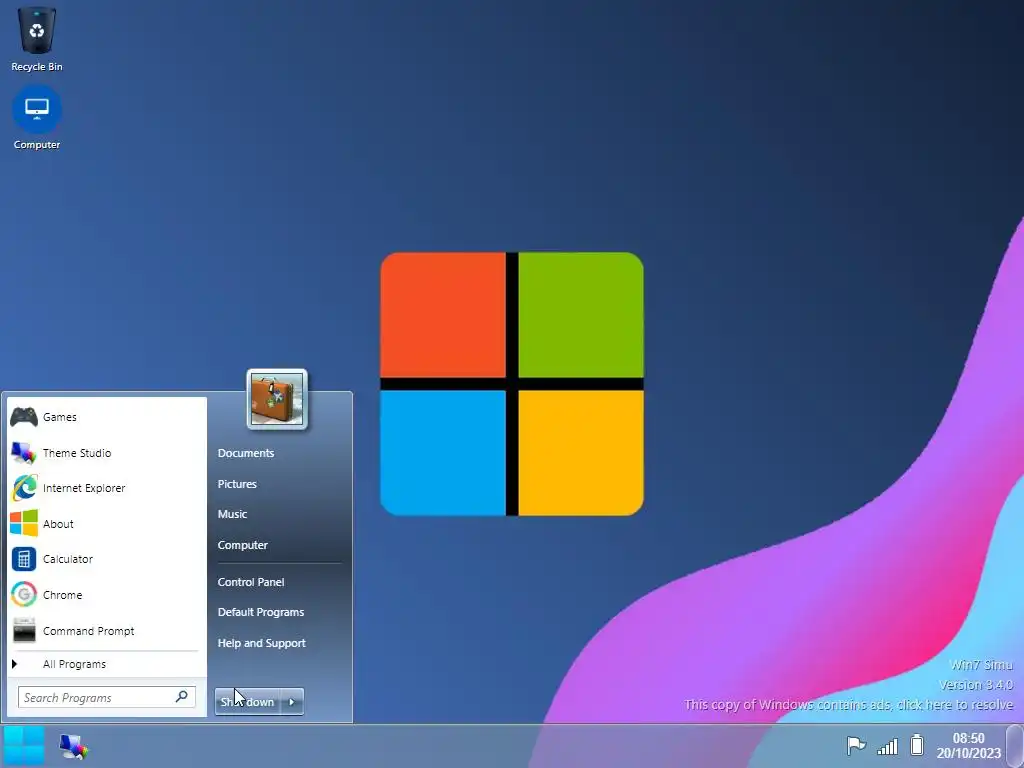Open the network signal tray icon
Viewport: 1024px width, 768px height.
[x=887, y=746]
